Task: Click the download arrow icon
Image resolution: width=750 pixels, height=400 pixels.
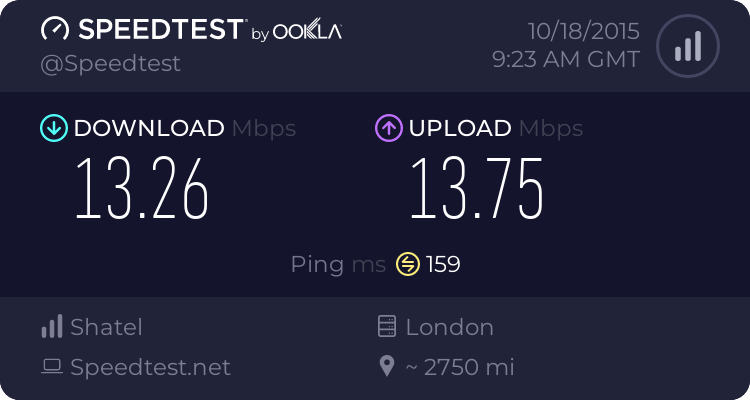Action: point(53,128)
